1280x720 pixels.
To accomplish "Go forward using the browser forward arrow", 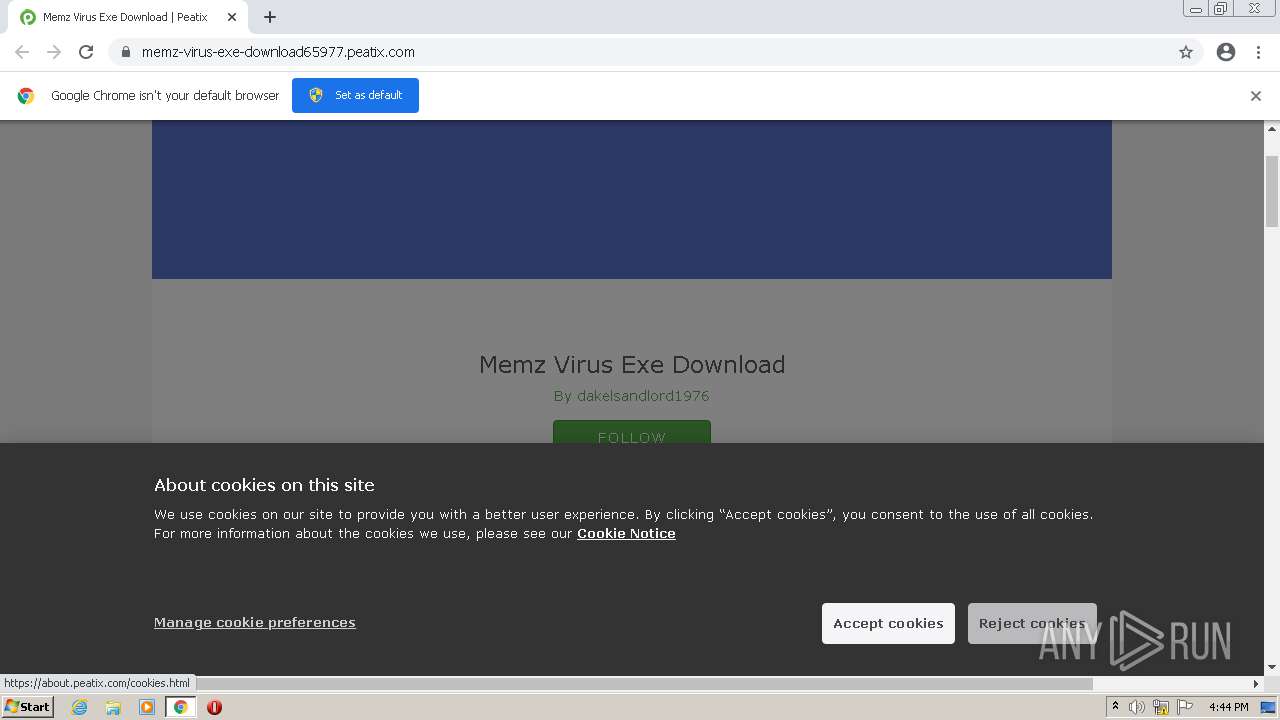I will tap(54, 52).
